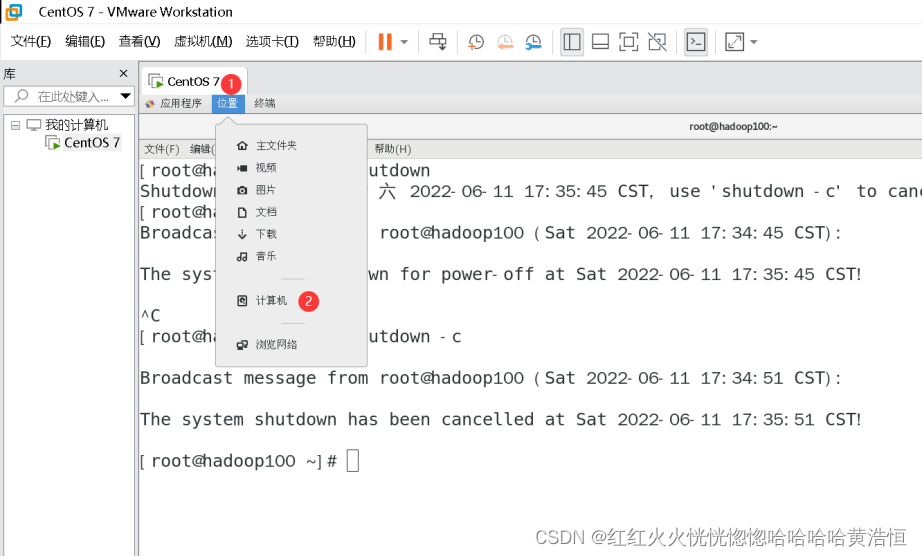
Task: Toggle the thumbnail bar view icon
Action: tap(600, 42)
